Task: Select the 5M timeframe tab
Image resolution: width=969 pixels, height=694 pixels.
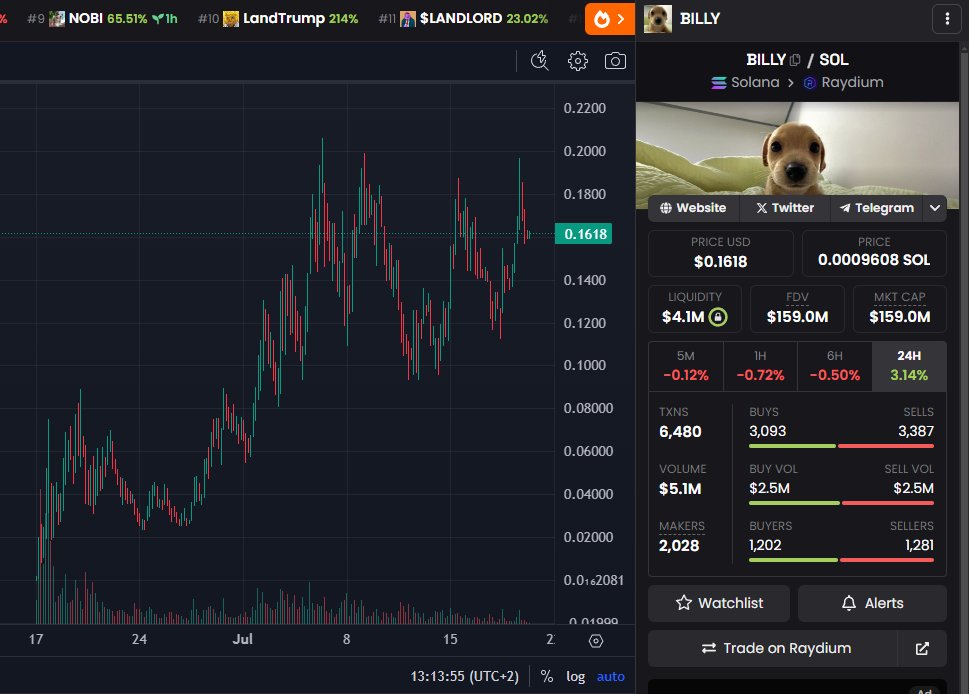Action: (x=685, y=366)
